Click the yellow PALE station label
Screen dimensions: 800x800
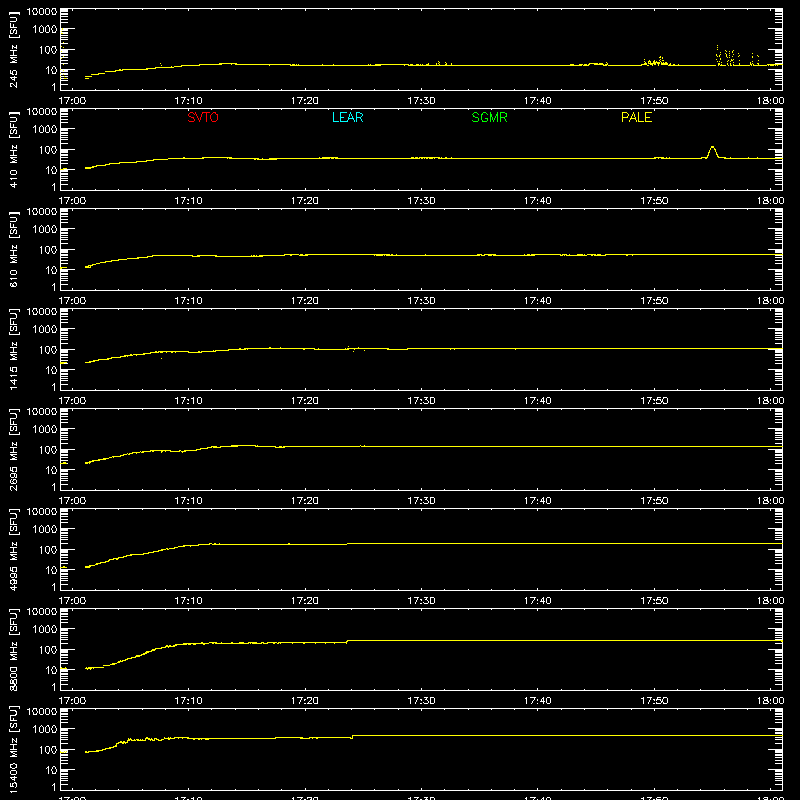coord(636,117)
